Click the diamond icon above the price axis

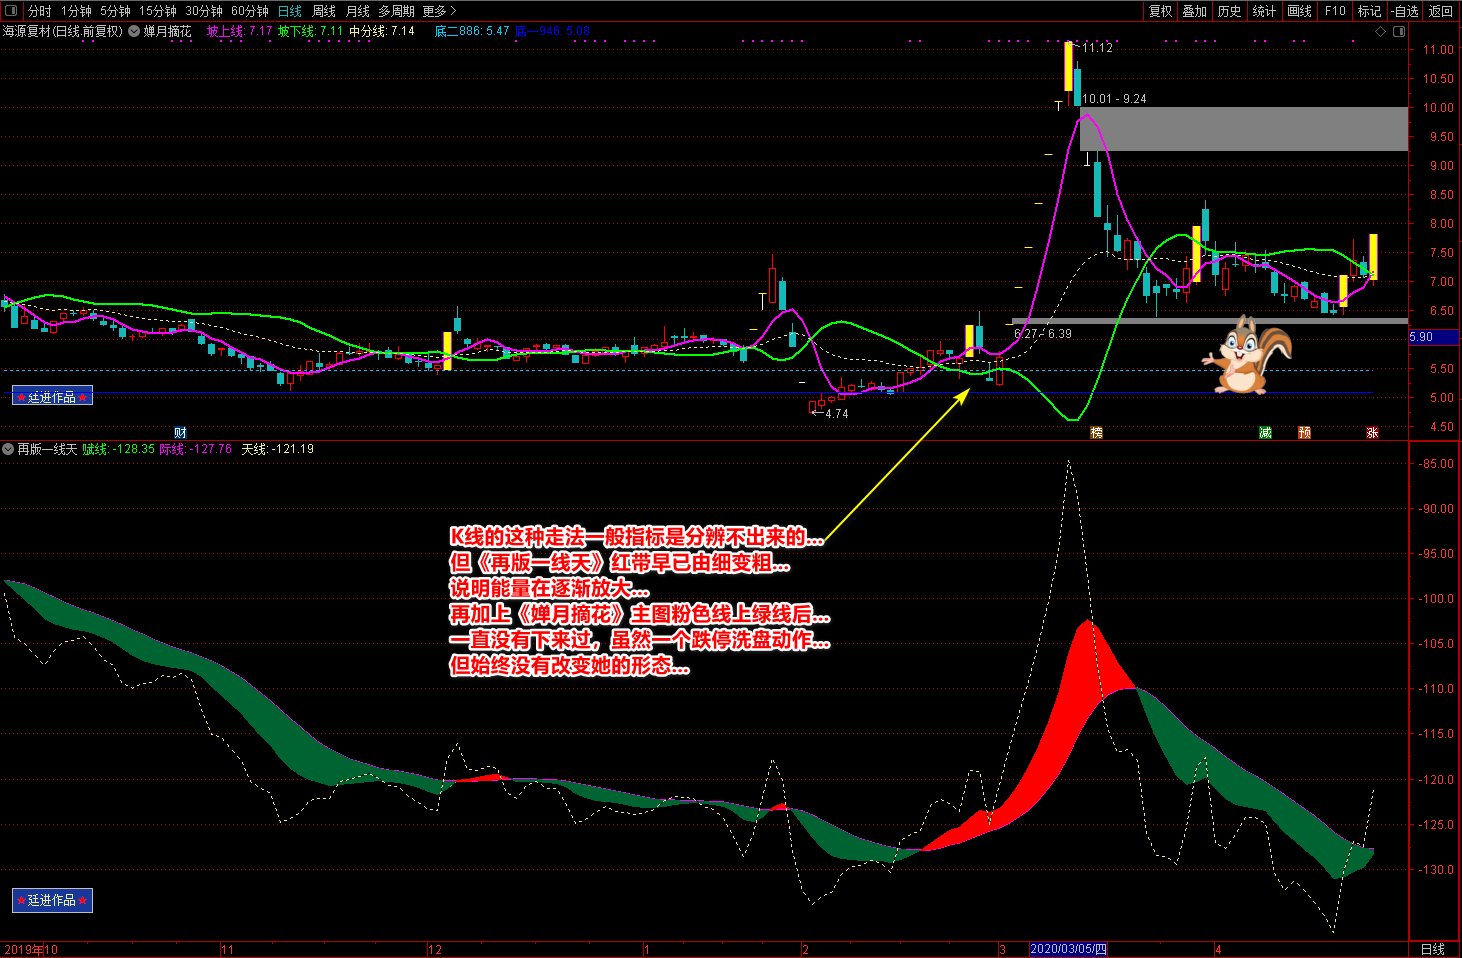tap(1381, 31)
